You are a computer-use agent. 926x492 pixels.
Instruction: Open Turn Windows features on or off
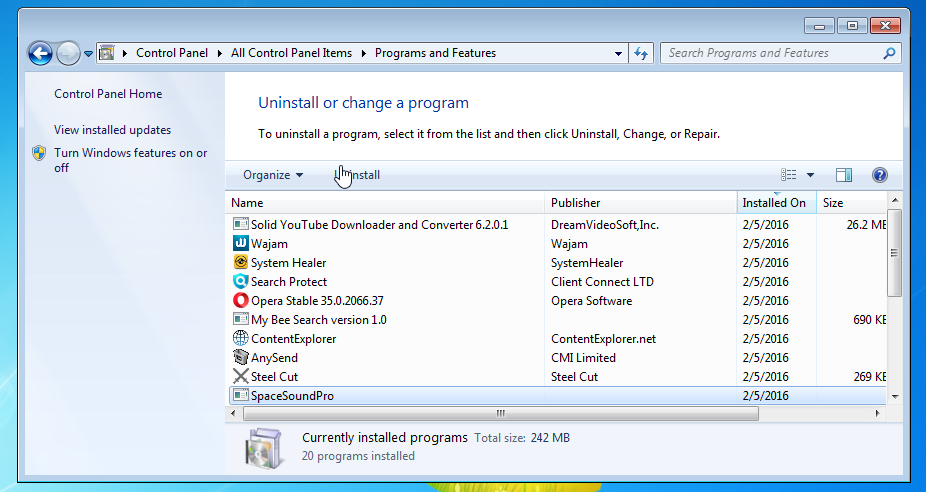pyautogui.click(x=131, y=160)
